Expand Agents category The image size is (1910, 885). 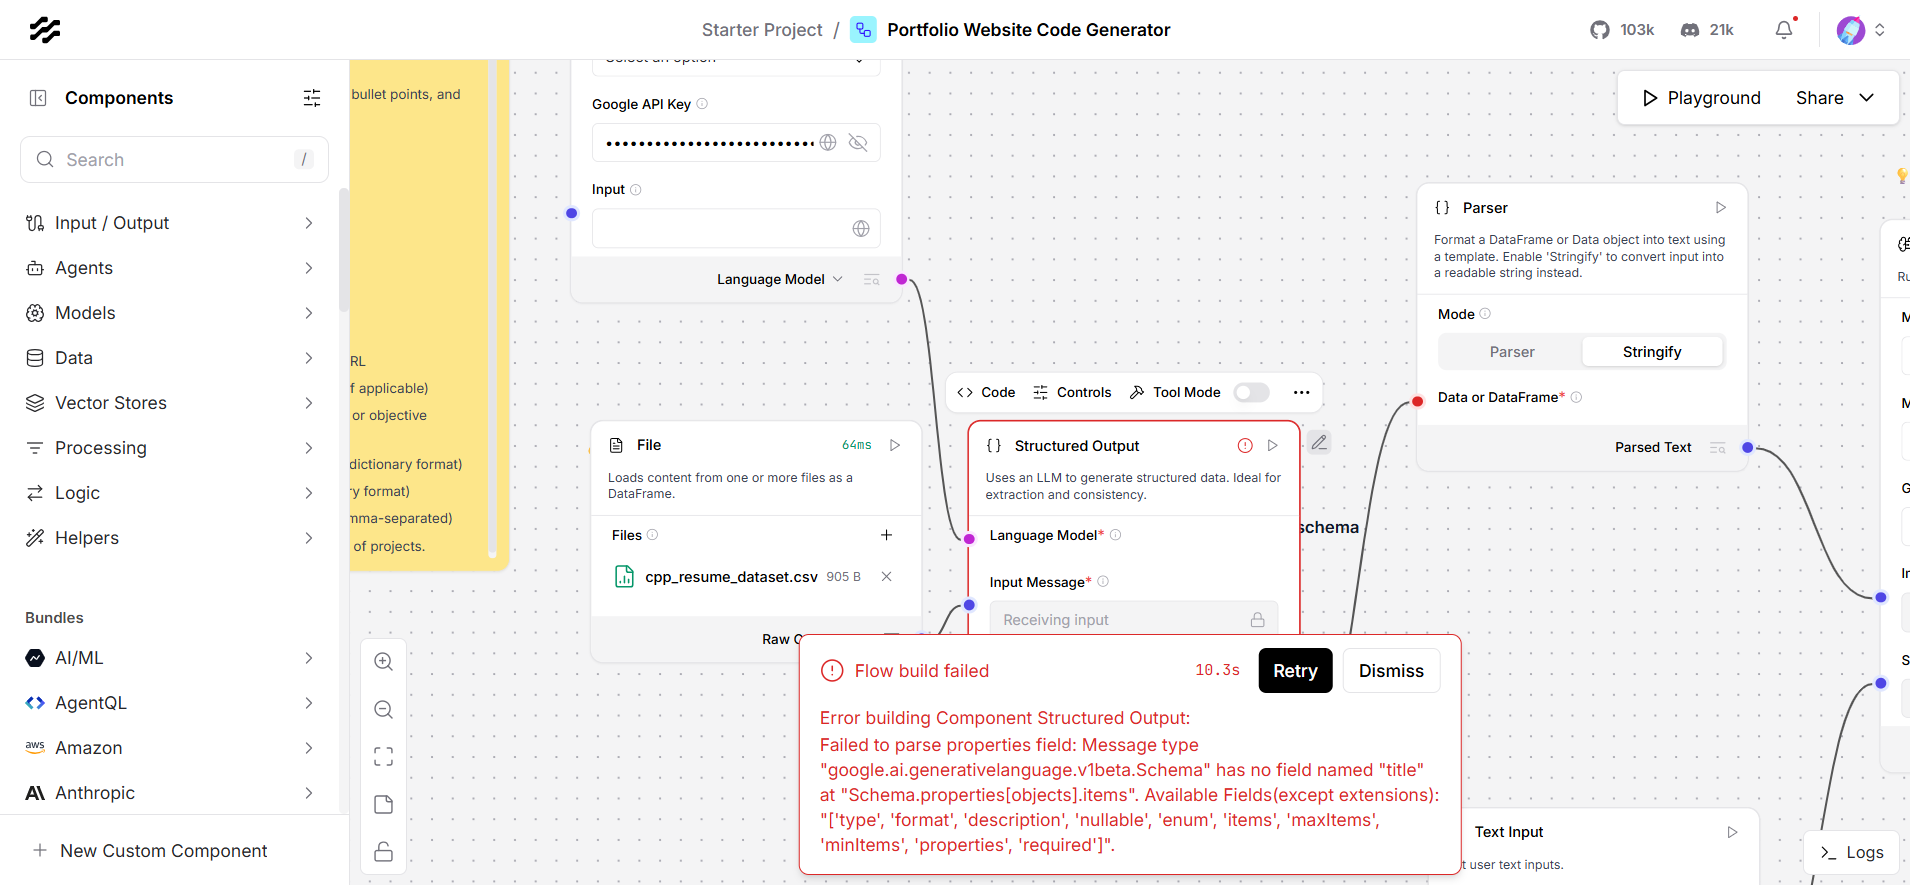coord(170,268)
